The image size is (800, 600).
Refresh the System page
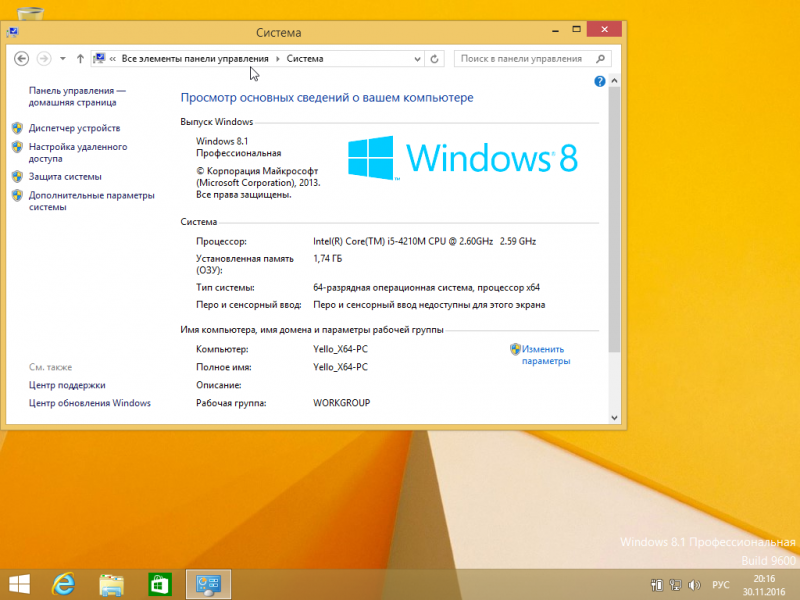point(434,59)
